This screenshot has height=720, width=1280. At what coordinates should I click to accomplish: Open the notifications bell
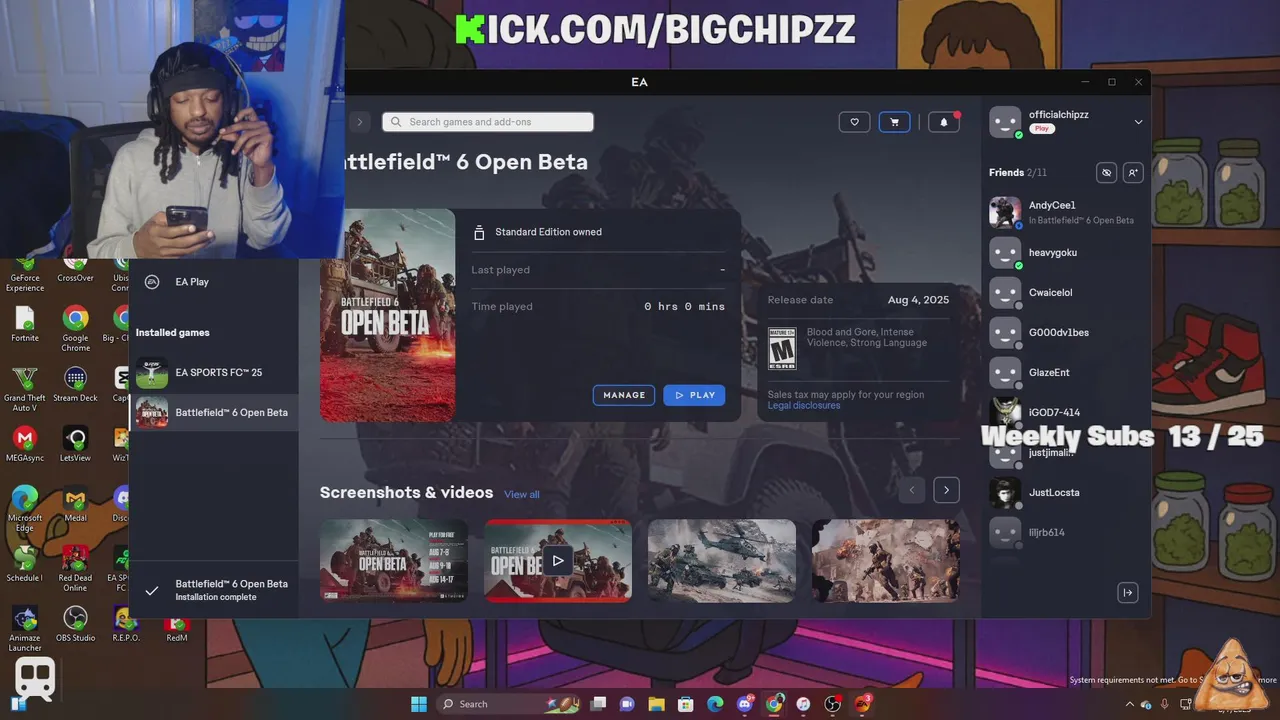[x=944, y=122]
